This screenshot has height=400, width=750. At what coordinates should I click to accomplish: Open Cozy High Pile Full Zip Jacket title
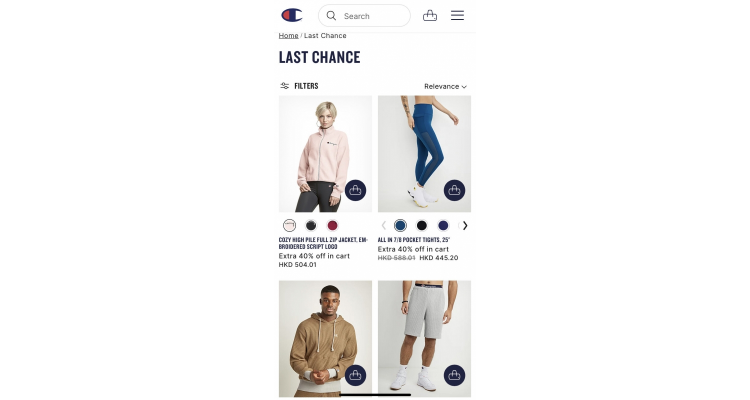point(323,243)
